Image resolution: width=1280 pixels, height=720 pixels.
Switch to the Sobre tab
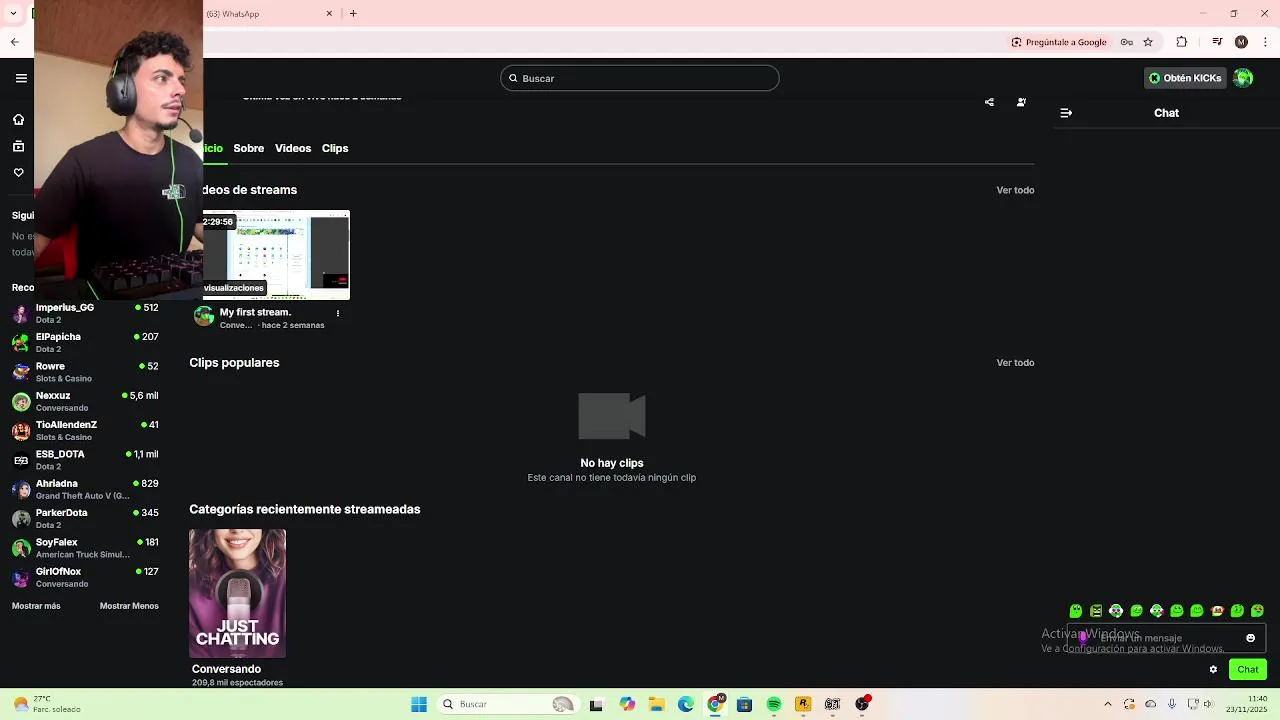[x=249, y=148]
